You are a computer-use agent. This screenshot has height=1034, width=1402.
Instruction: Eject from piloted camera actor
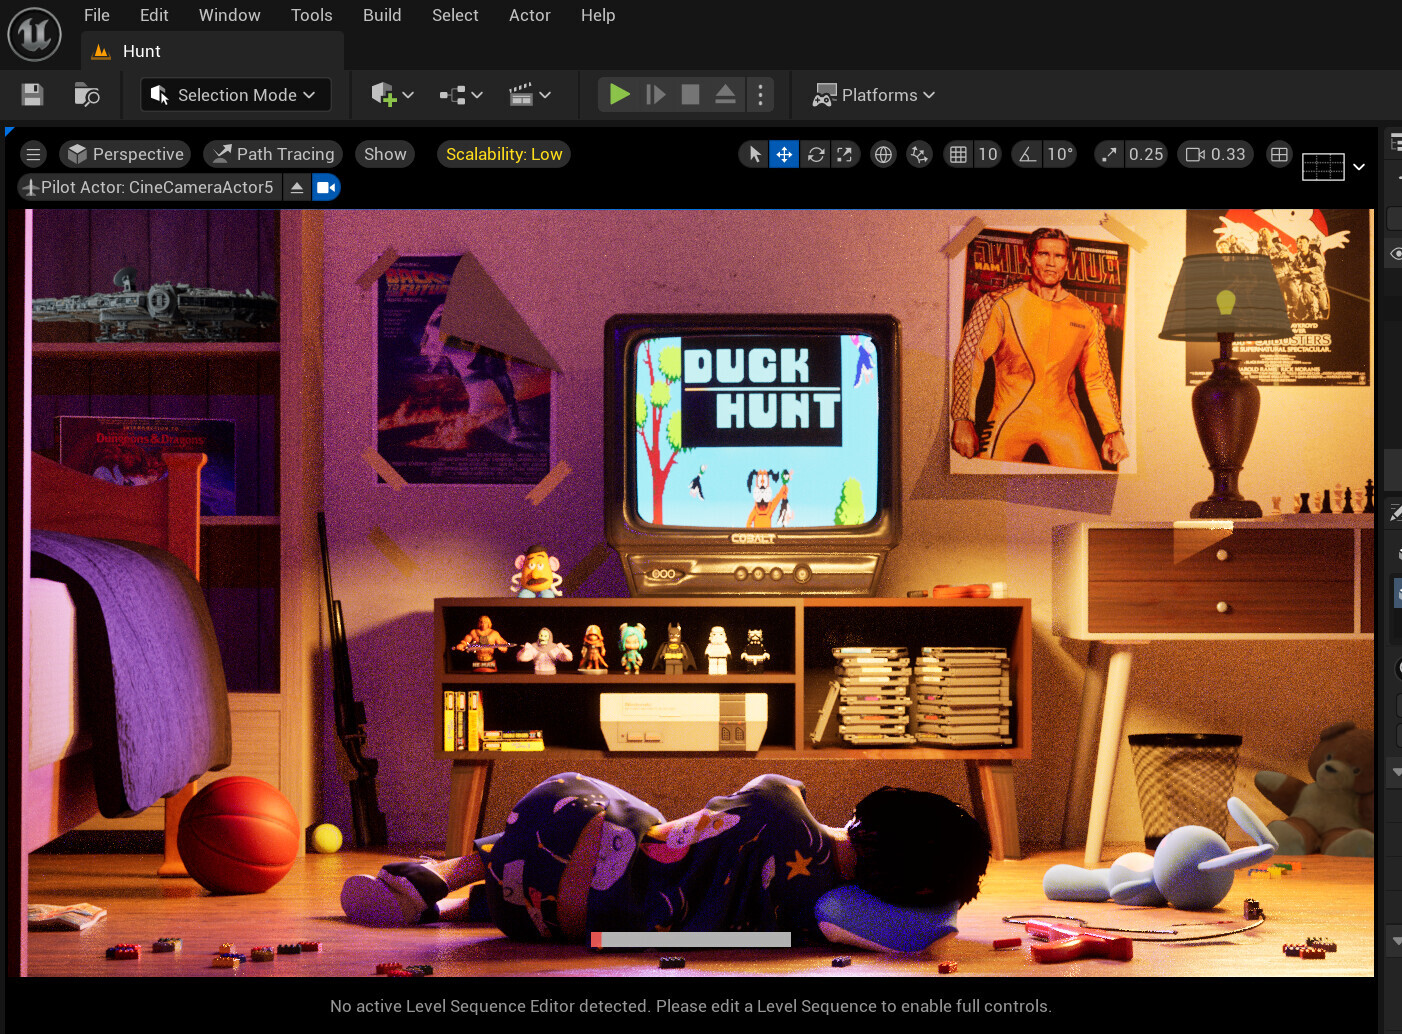point(297,187)
